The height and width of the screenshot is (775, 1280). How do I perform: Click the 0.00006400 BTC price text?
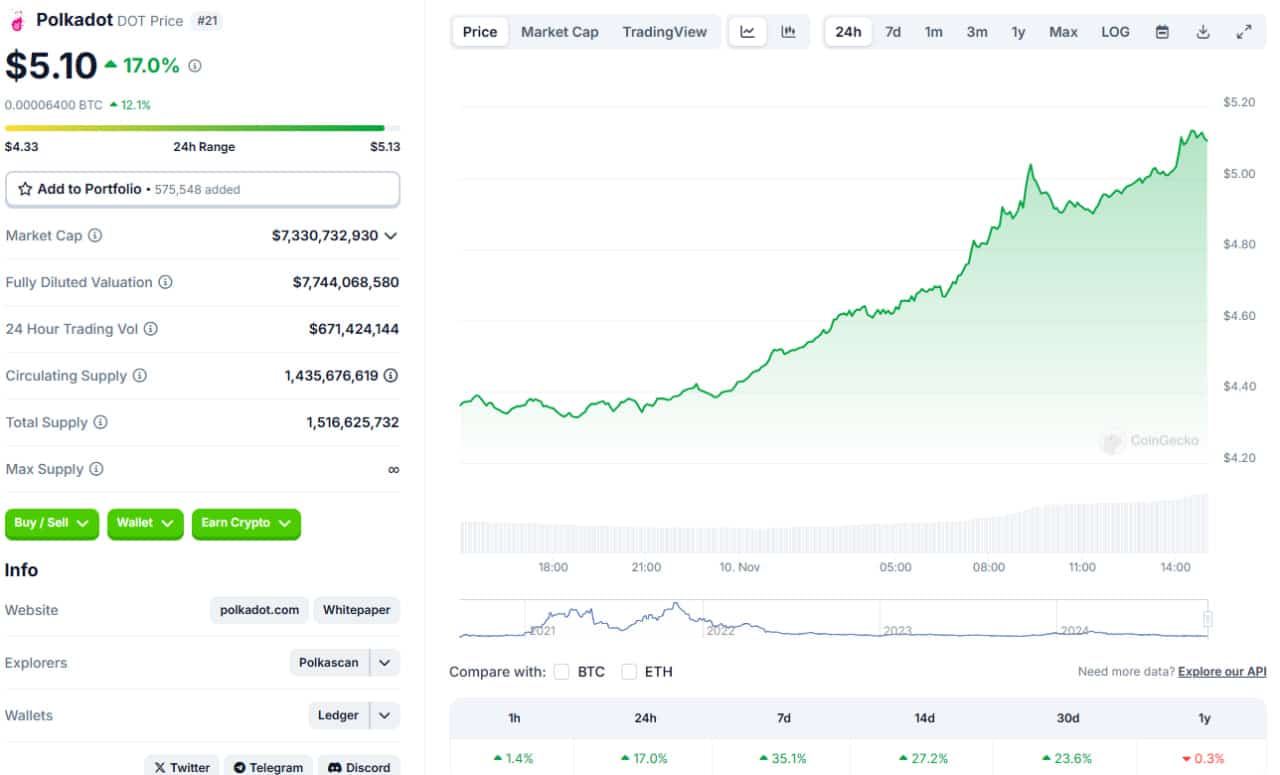54,105
